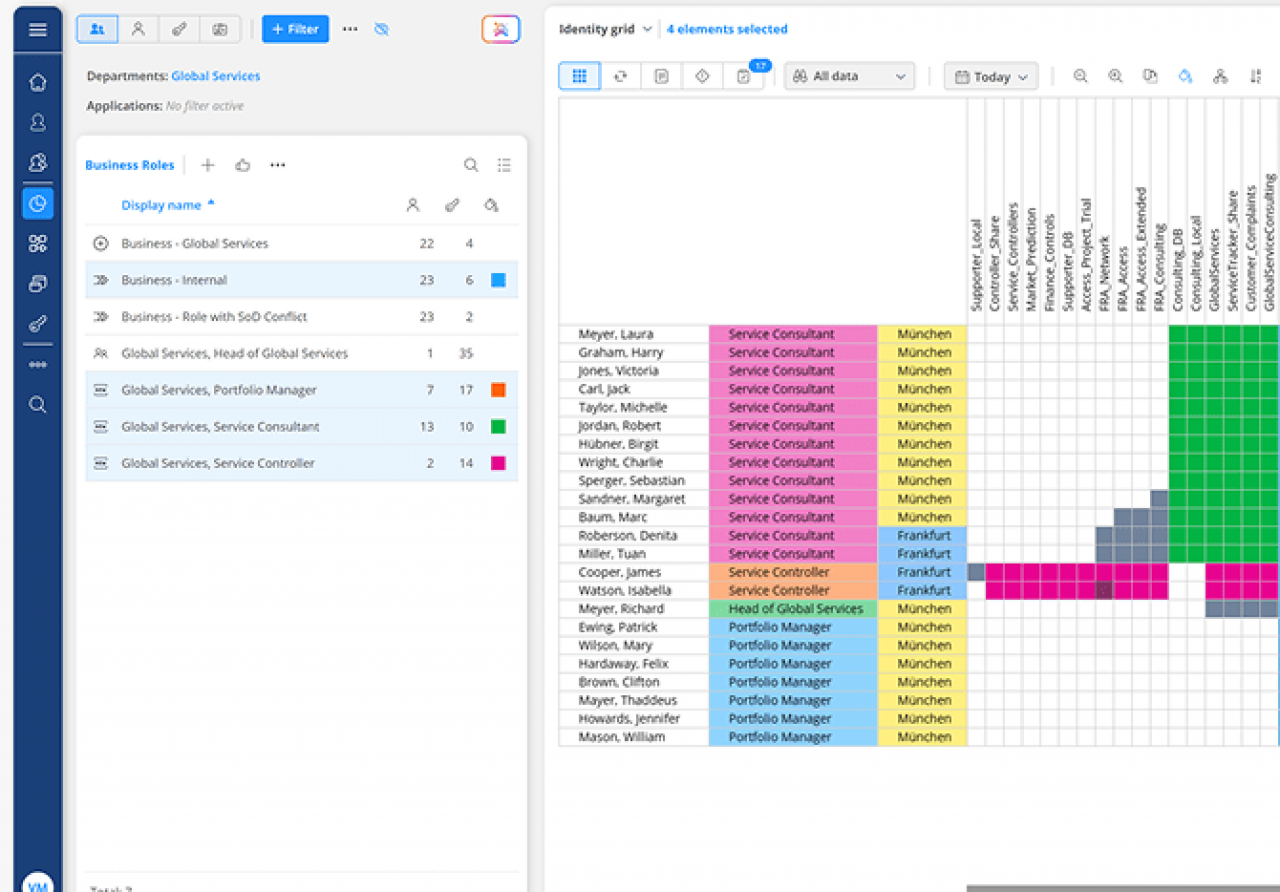Select the zoom out icon in grid toolbar
Image resolution: width=1280 pixels, height=892 pixels.
point(1080,76)
